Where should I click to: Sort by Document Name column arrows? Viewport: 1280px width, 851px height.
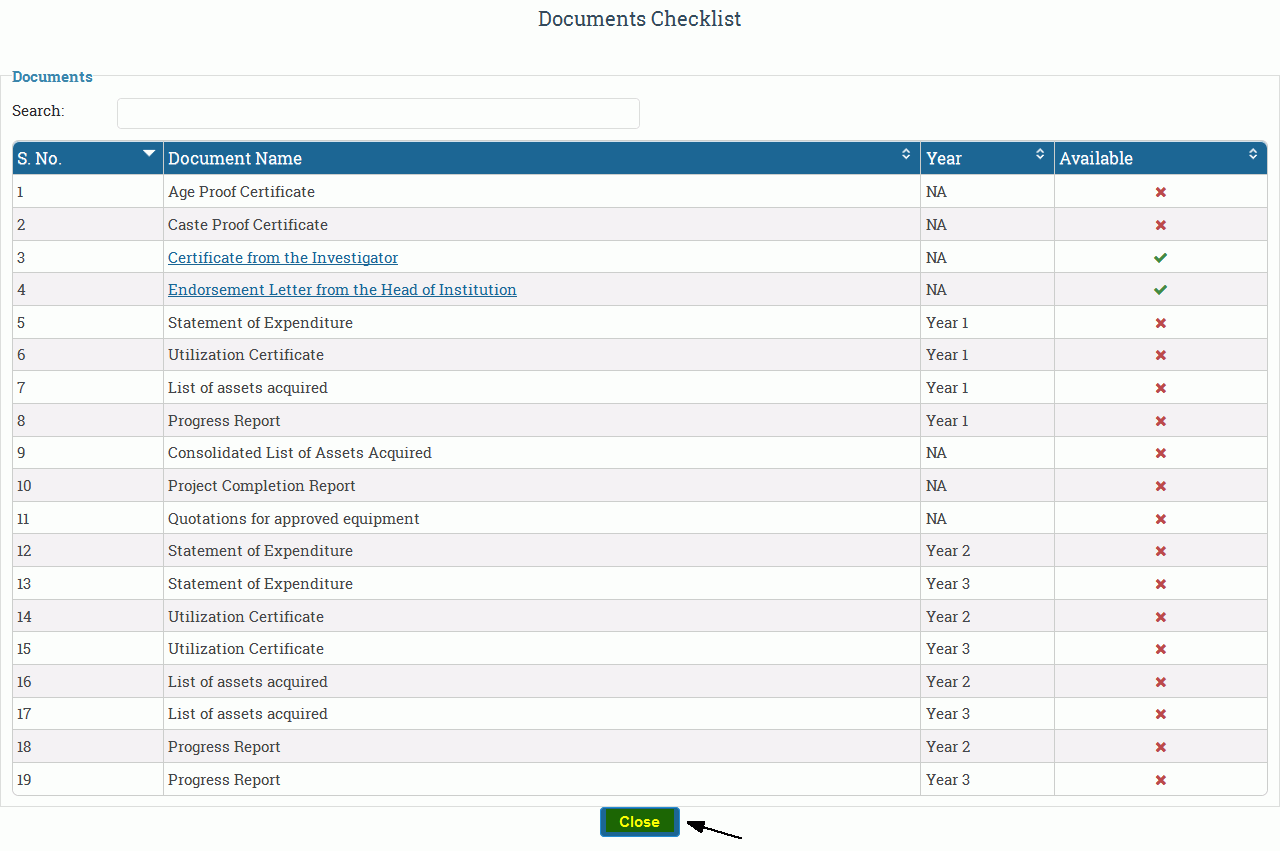tap(906, 154)
